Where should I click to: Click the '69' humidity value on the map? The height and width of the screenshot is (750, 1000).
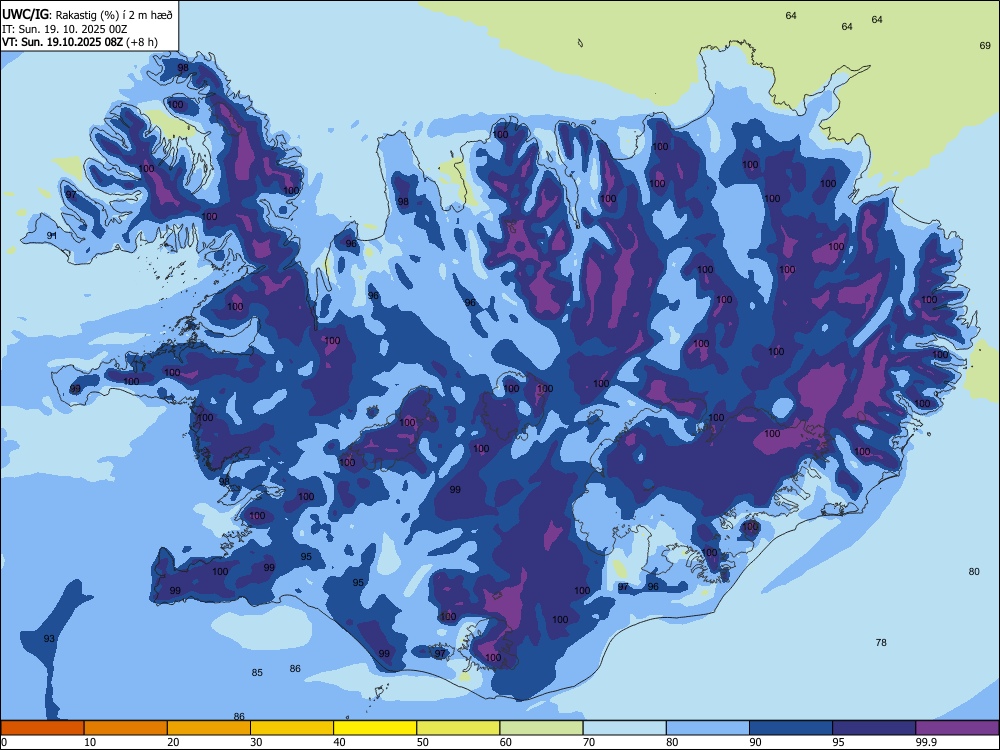(x=985, y=45)
